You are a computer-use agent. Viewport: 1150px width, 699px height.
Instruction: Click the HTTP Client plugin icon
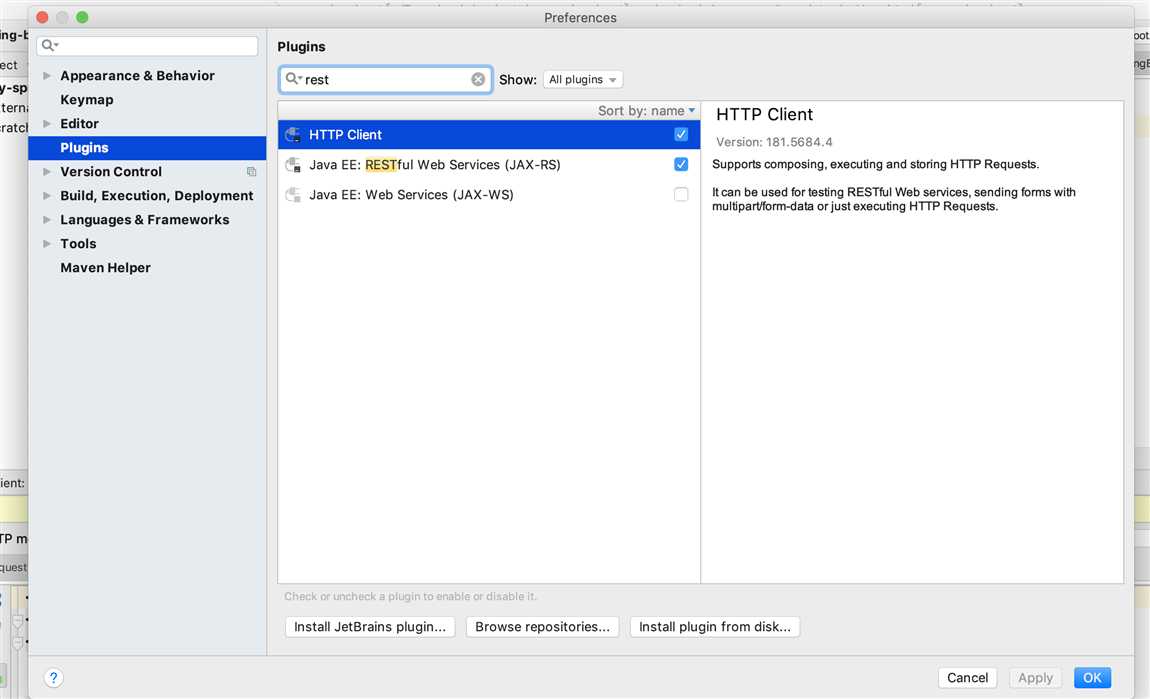point(293,135)
